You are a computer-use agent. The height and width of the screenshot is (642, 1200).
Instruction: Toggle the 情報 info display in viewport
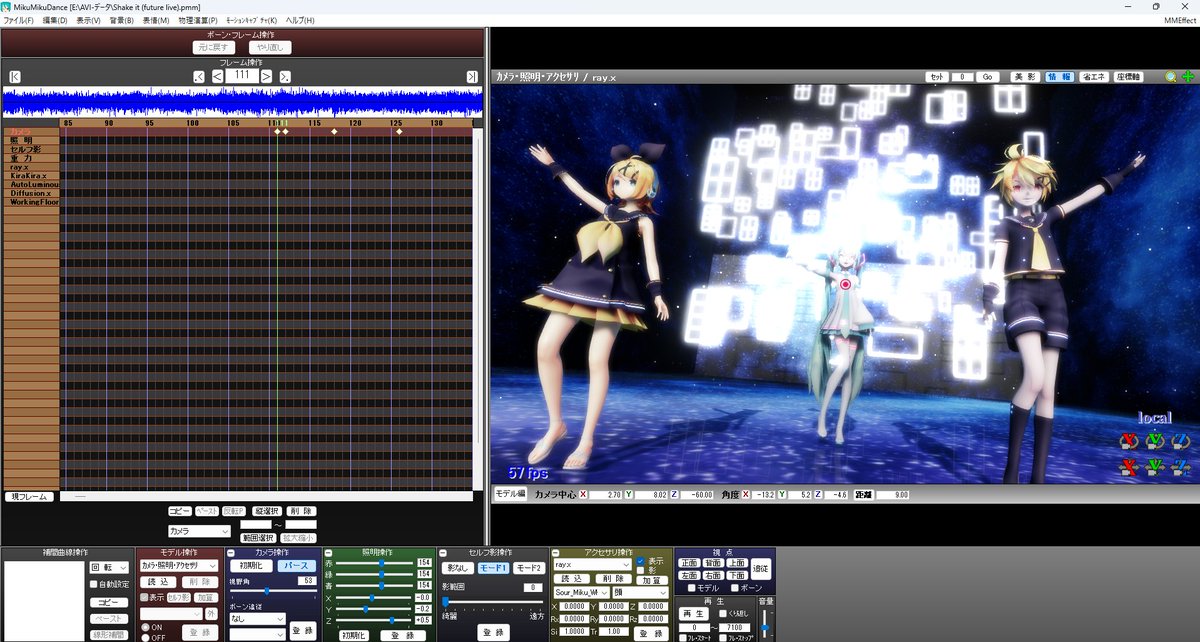(1060, 78)
